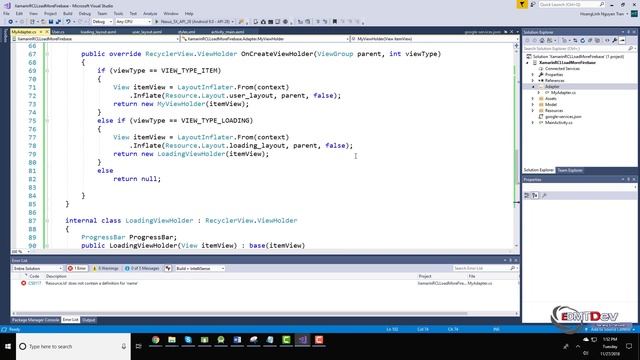The height and width of the screenshot is (360, 640).
Task: Toggle the 0 of 3 Messages filter button
Action: click(x=142, y=268)
